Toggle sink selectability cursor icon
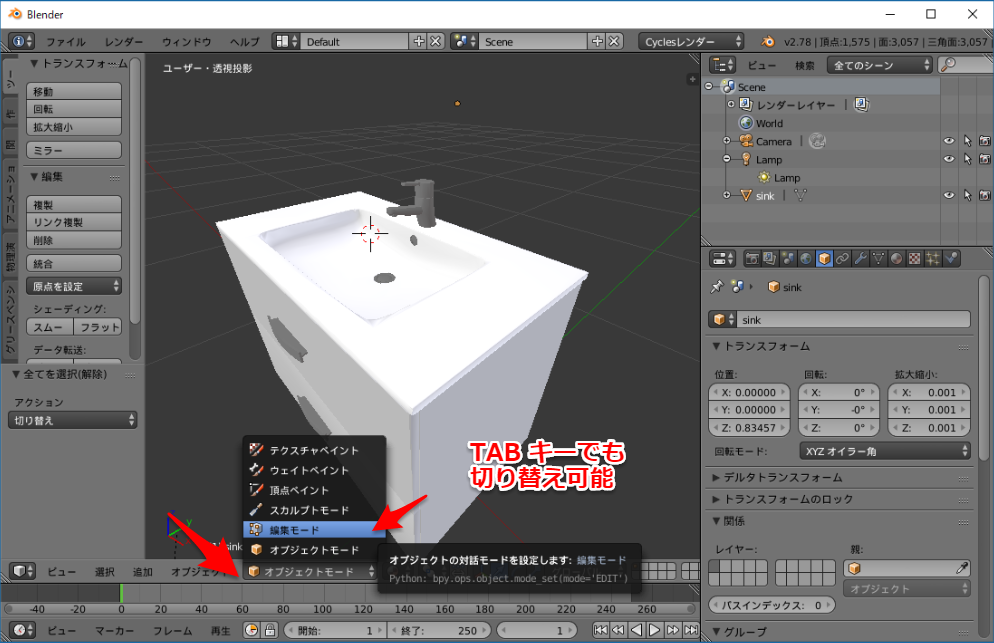The image size is (994, 643). pyautogui.click(x=967, y=195)
